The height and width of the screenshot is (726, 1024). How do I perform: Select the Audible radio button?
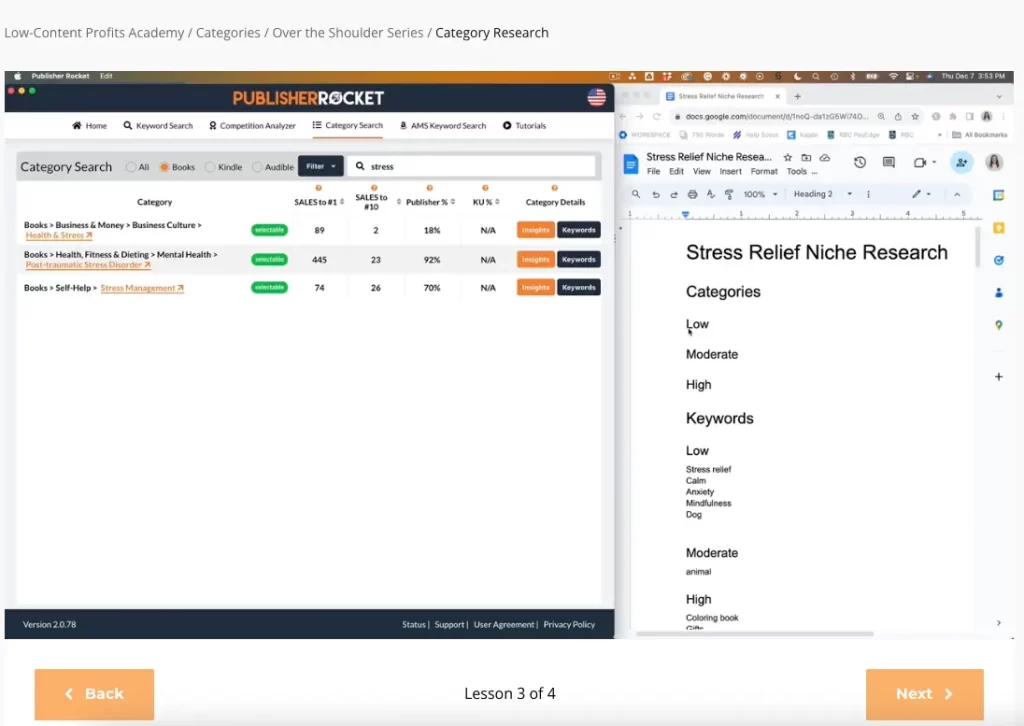coord(257,167)
